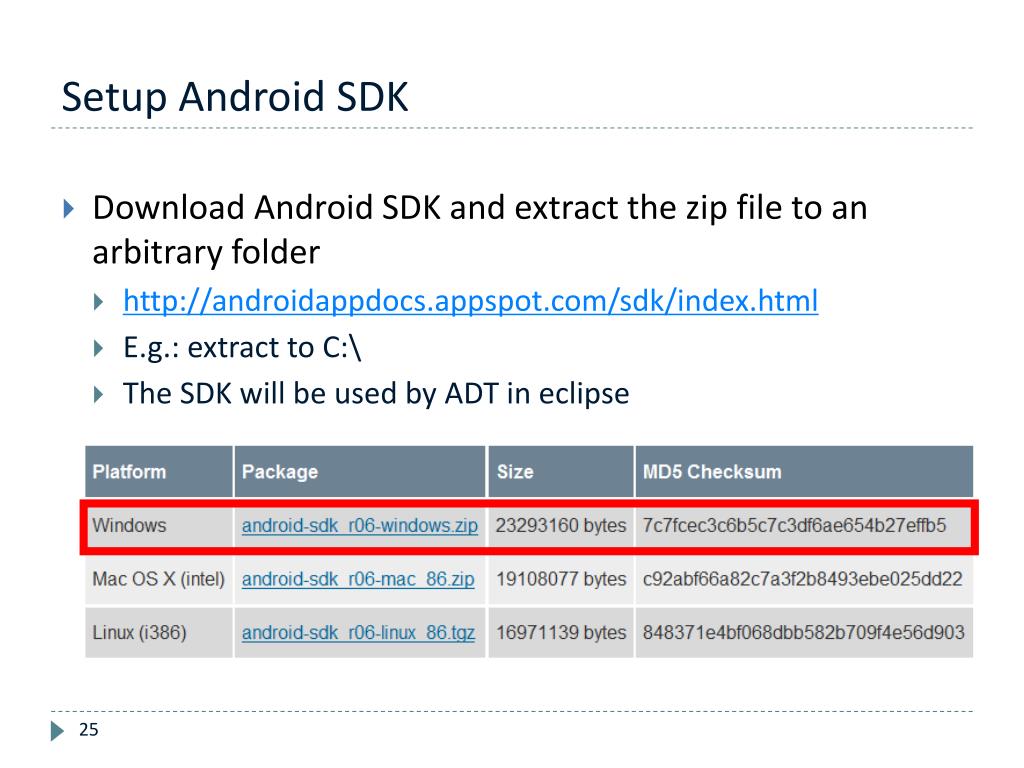The height and width of the screenshot is (768, 1024).
Task: Download android-sdk_r06-mac_86.zip package
Action: [x=358, y=579]
